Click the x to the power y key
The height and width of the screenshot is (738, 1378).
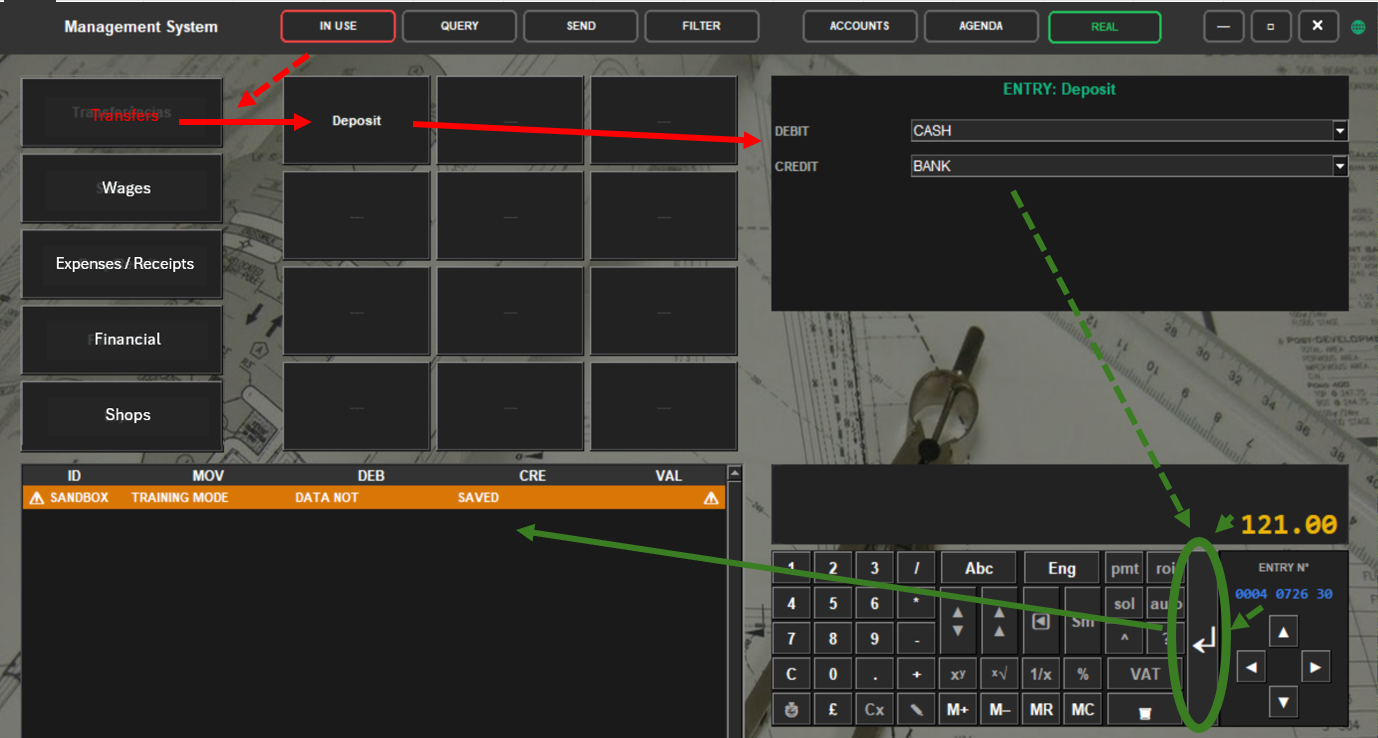point(958,674)
